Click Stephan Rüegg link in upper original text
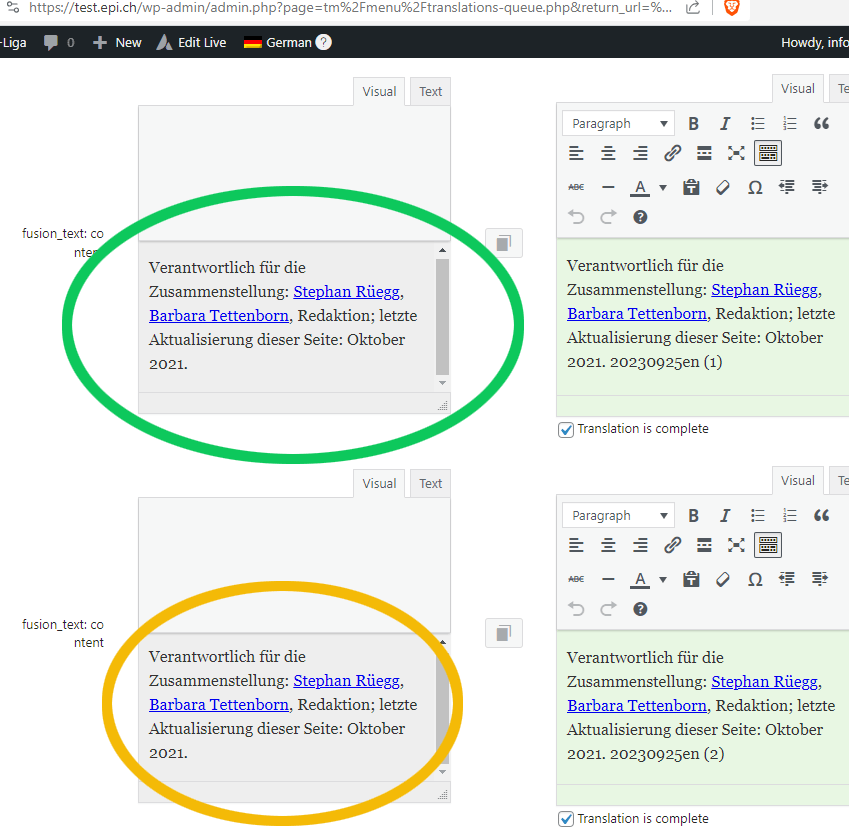849x840 pixels. coord(347,291)
